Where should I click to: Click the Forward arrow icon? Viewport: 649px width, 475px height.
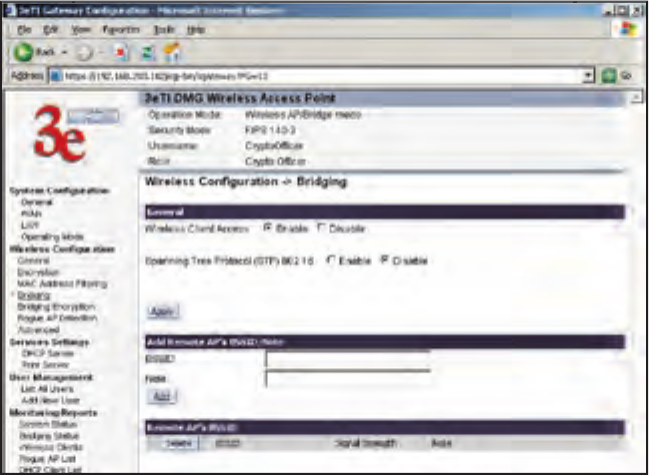(84, 53)
